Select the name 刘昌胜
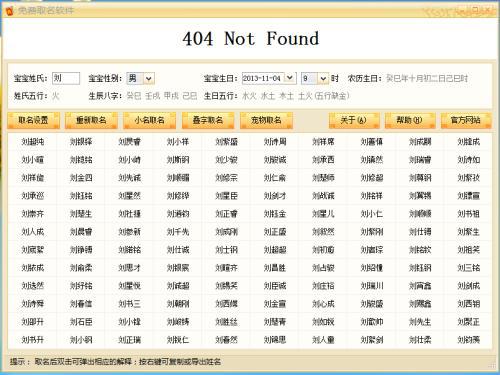The height and width of the screenshot is (375, 500). pyautogui.click(x=275, y=268)
